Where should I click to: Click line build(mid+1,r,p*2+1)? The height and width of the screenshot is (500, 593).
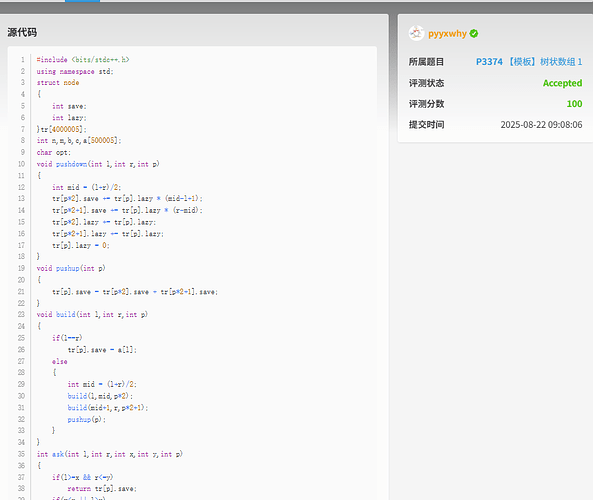point(108,408)
